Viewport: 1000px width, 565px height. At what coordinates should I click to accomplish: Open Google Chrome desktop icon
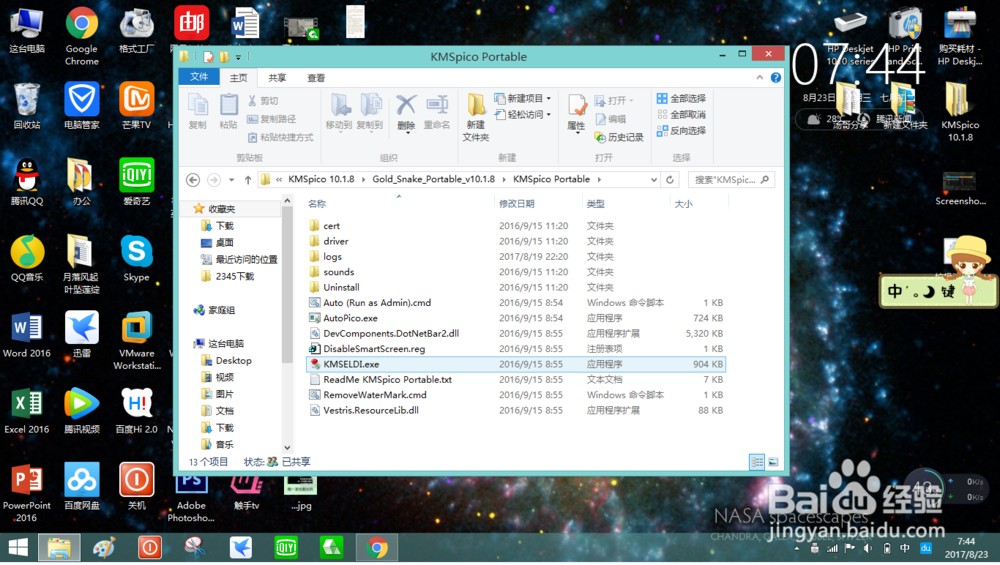pyautogui.click(x=82, y=36)
